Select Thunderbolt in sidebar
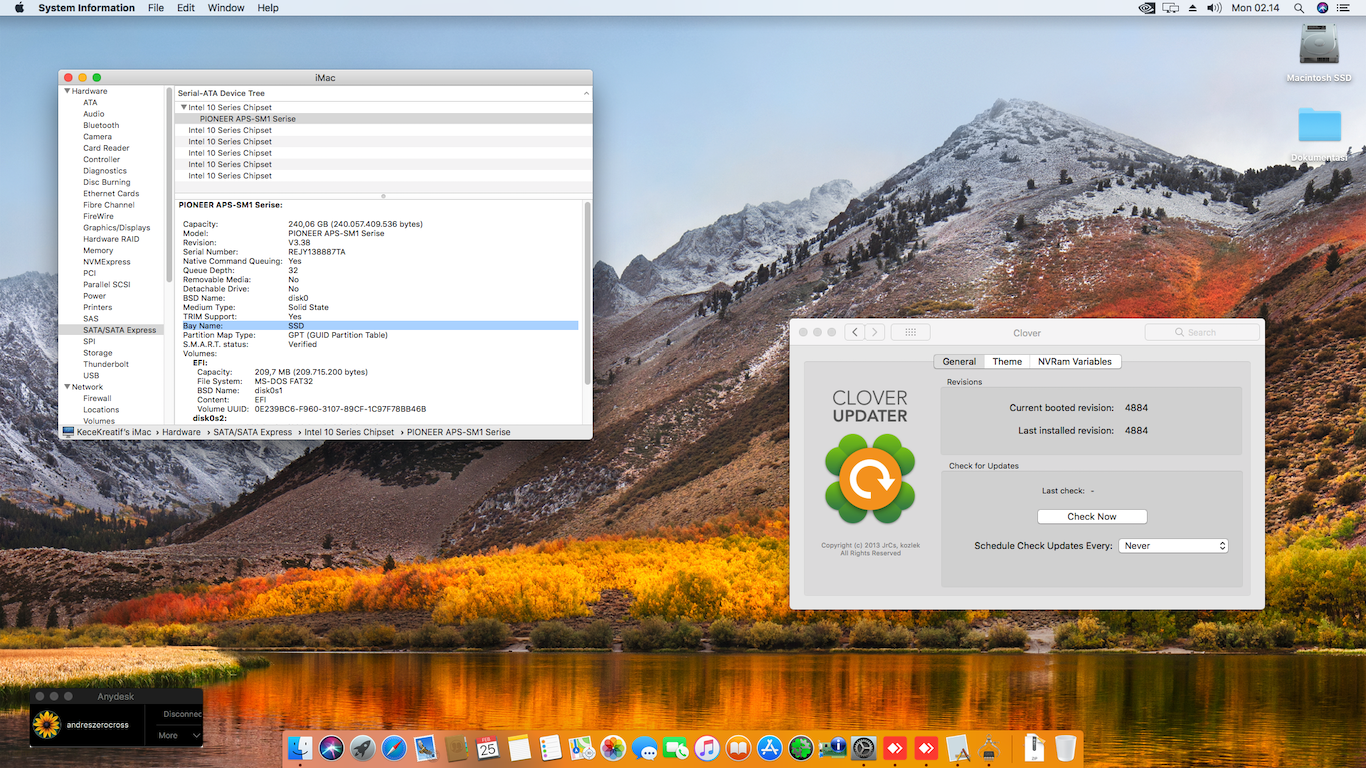 coord(106,364)
